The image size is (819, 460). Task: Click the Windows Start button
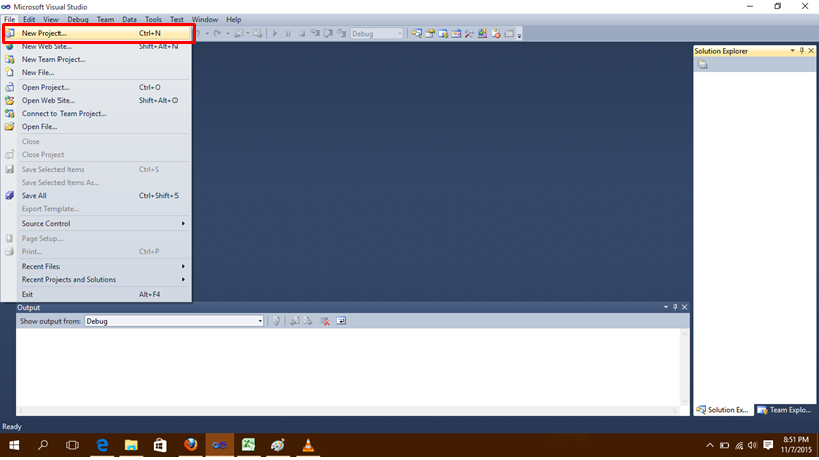pyautogui.click(x=14, y=445)
